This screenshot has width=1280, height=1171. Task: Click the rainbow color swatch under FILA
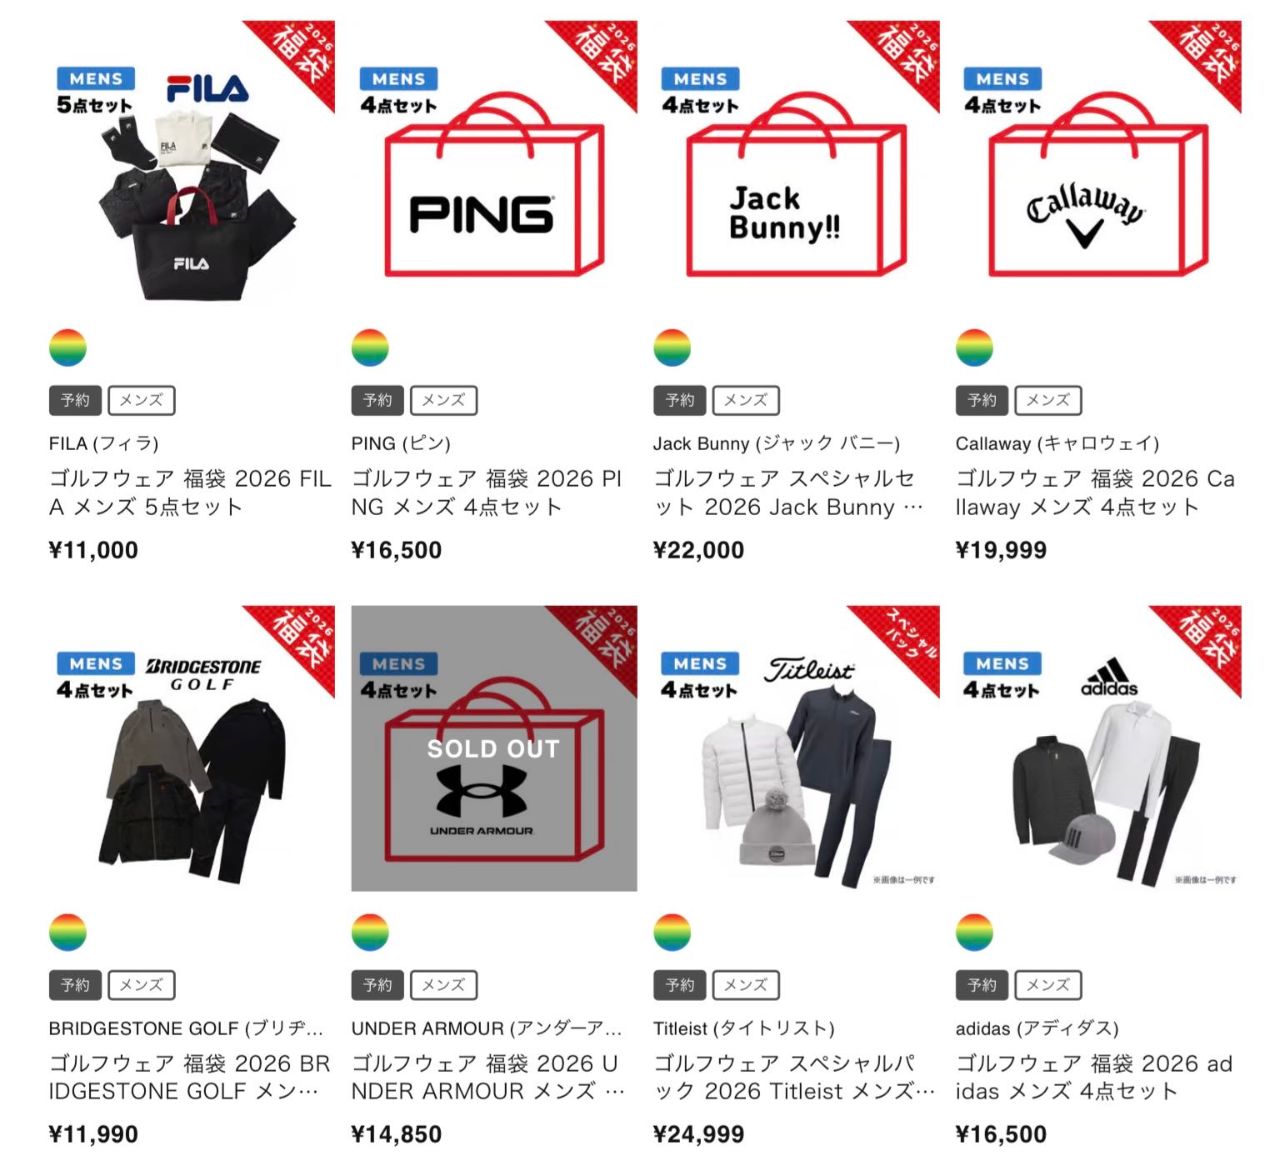(68, 347)
